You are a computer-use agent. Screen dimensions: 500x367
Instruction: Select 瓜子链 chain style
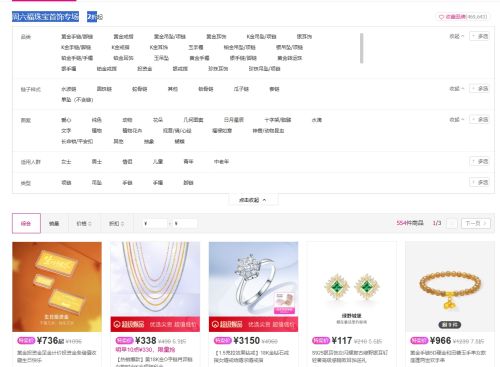[x=241, y=89]
